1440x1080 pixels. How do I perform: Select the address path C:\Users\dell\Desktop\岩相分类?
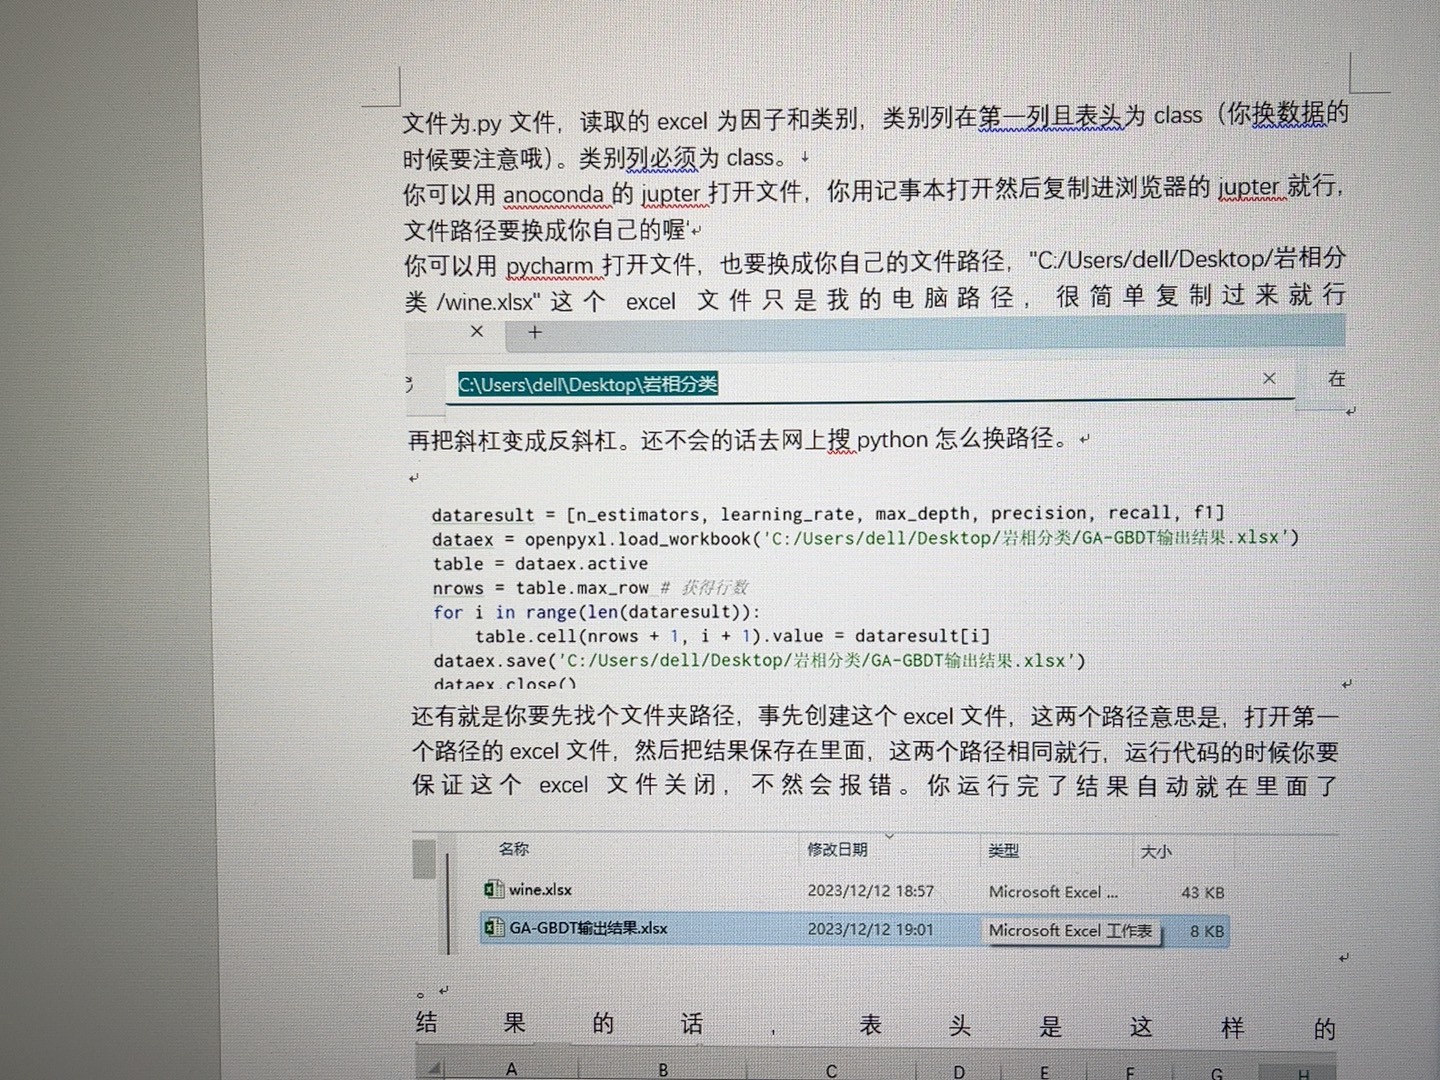587,384
